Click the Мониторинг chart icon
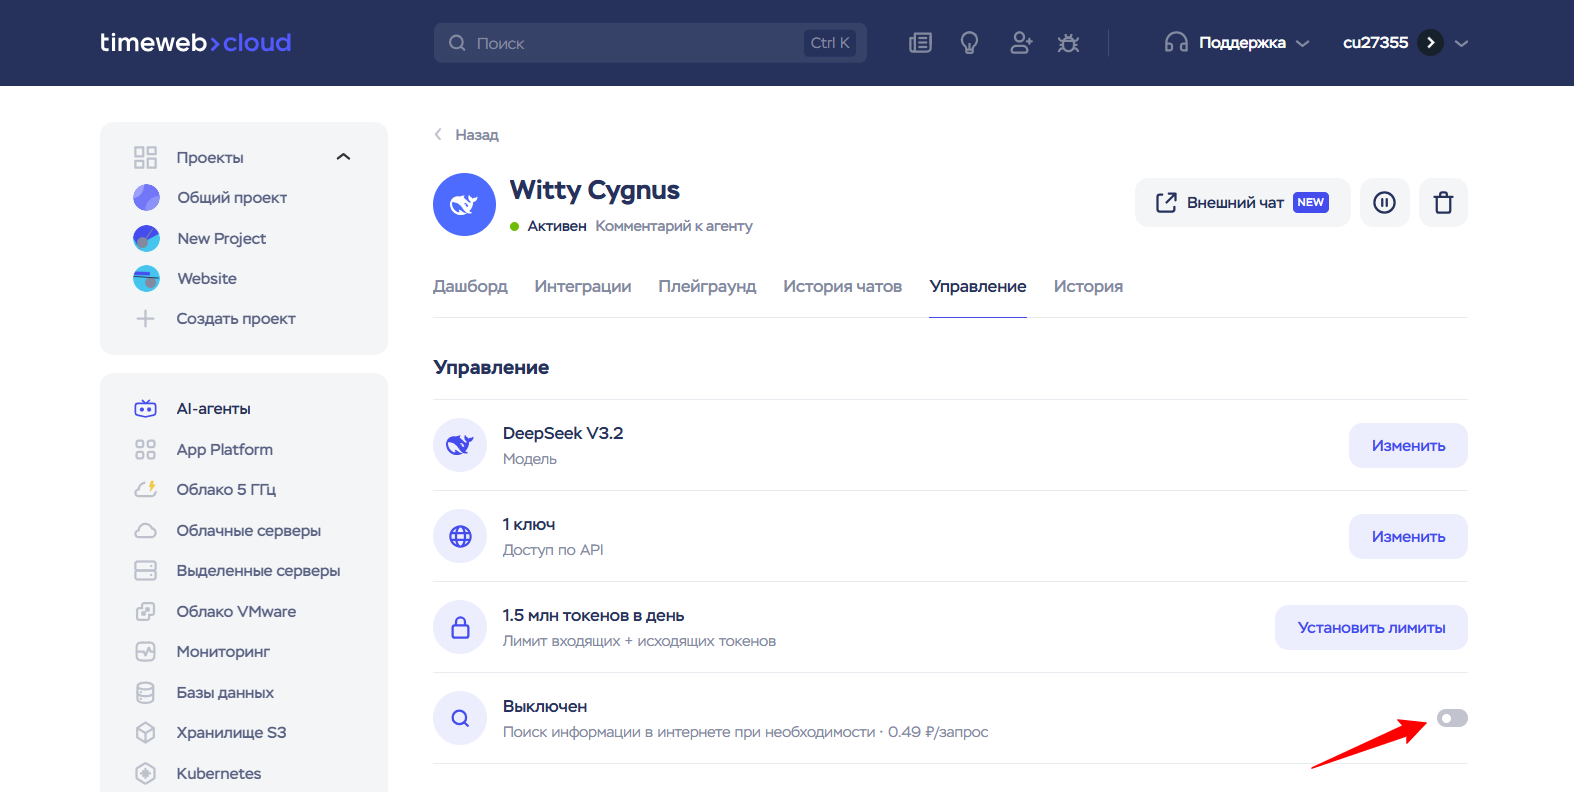Screen dimensions: 1574x792 pos(145,651)
